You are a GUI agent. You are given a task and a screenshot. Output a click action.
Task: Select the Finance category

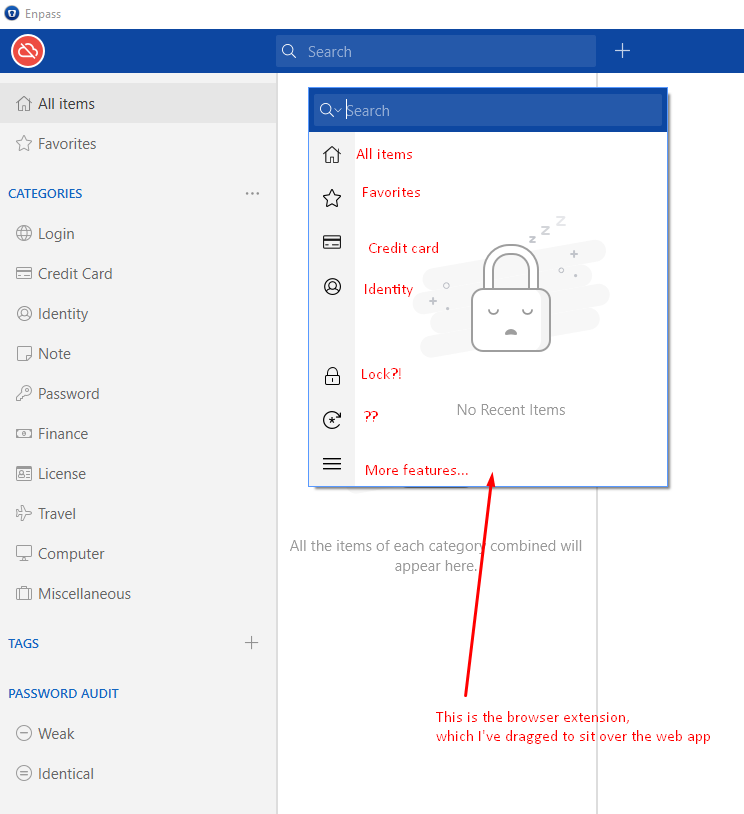click(x=138, y=433)
